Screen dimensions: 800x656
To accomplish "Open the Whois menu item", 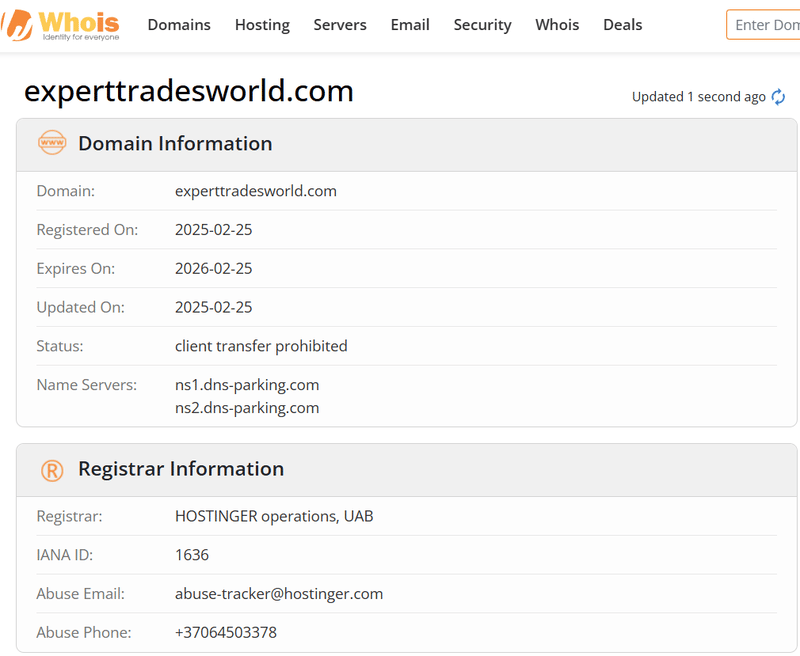I will [557, 25].
